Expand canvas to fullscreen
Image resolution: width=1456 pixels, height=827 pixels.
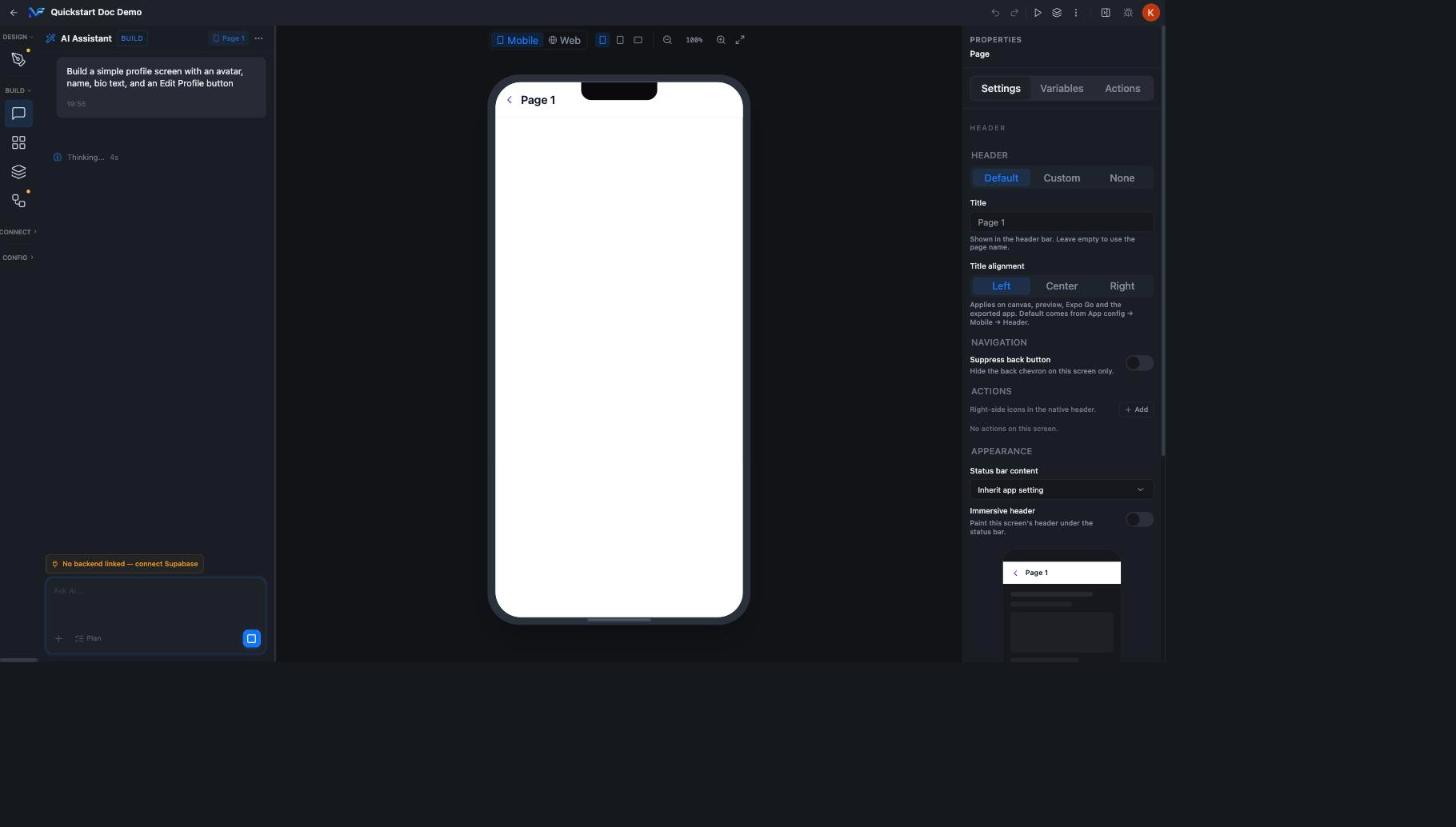740,40
